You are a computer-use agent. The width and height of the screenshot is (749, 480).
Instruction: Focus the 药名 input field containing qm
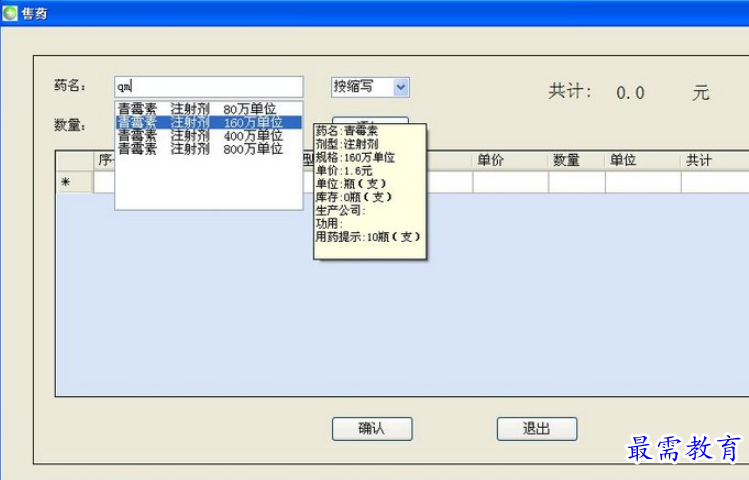209,87
